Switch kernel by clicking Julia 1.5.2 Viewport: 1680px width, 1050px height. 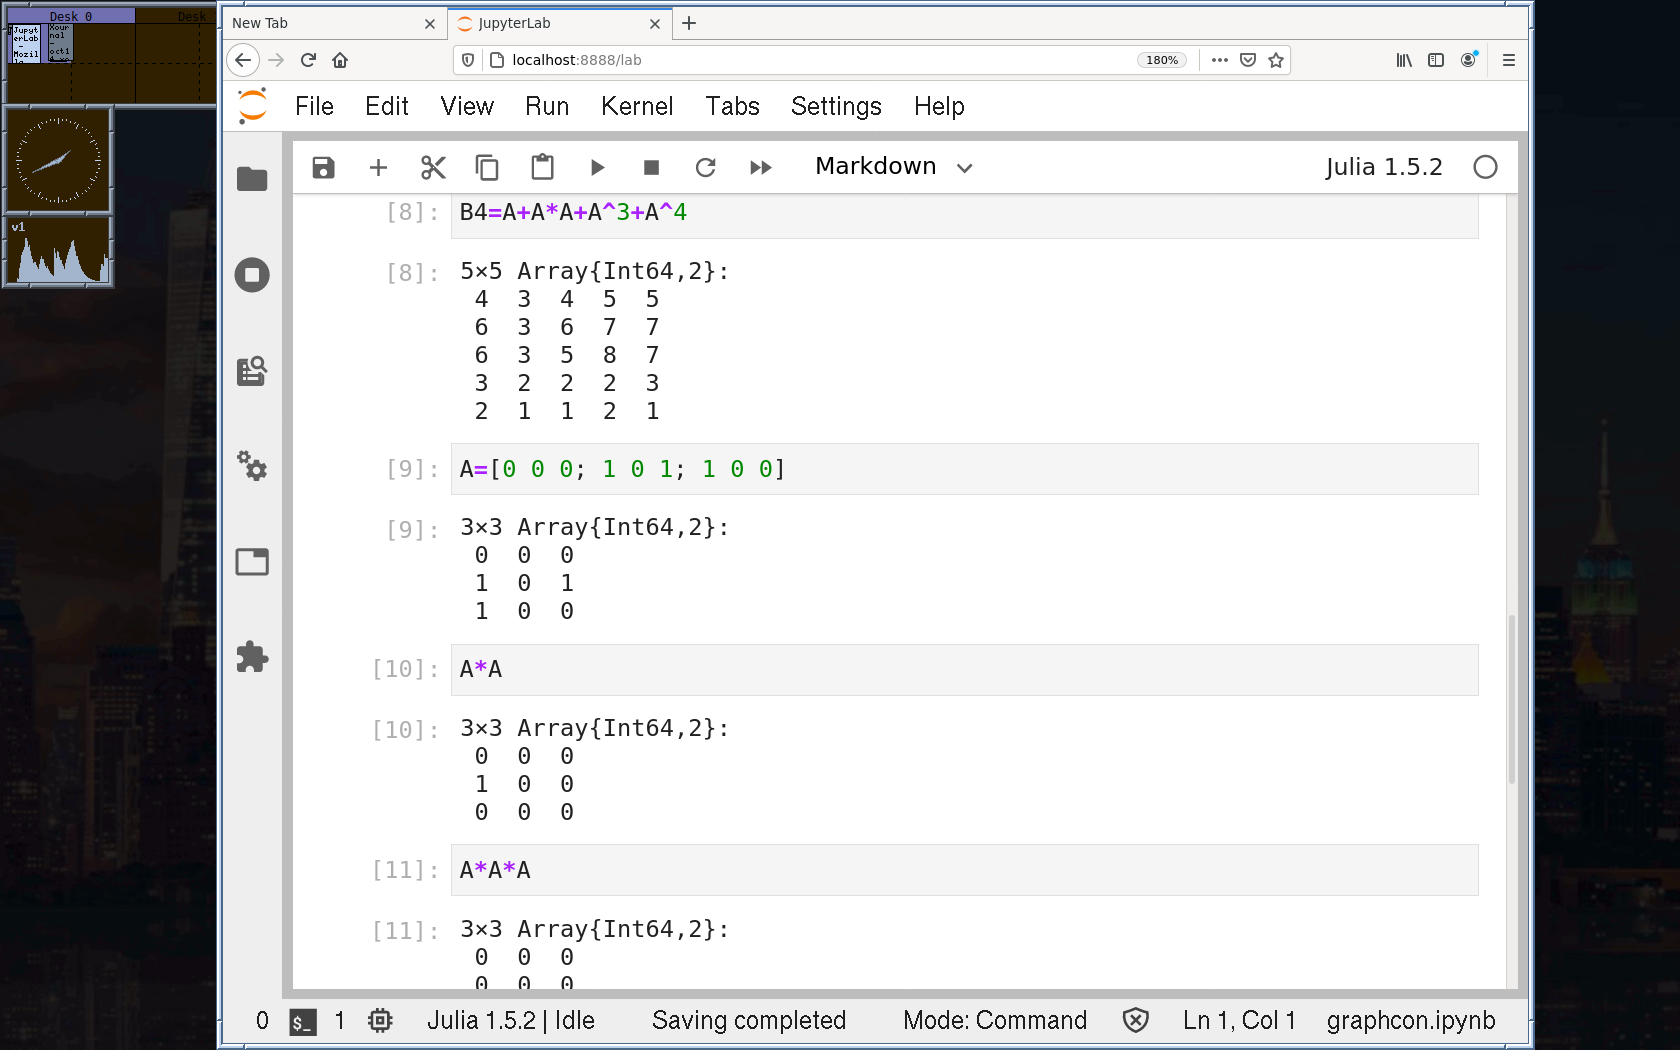tap(1383, 167)
